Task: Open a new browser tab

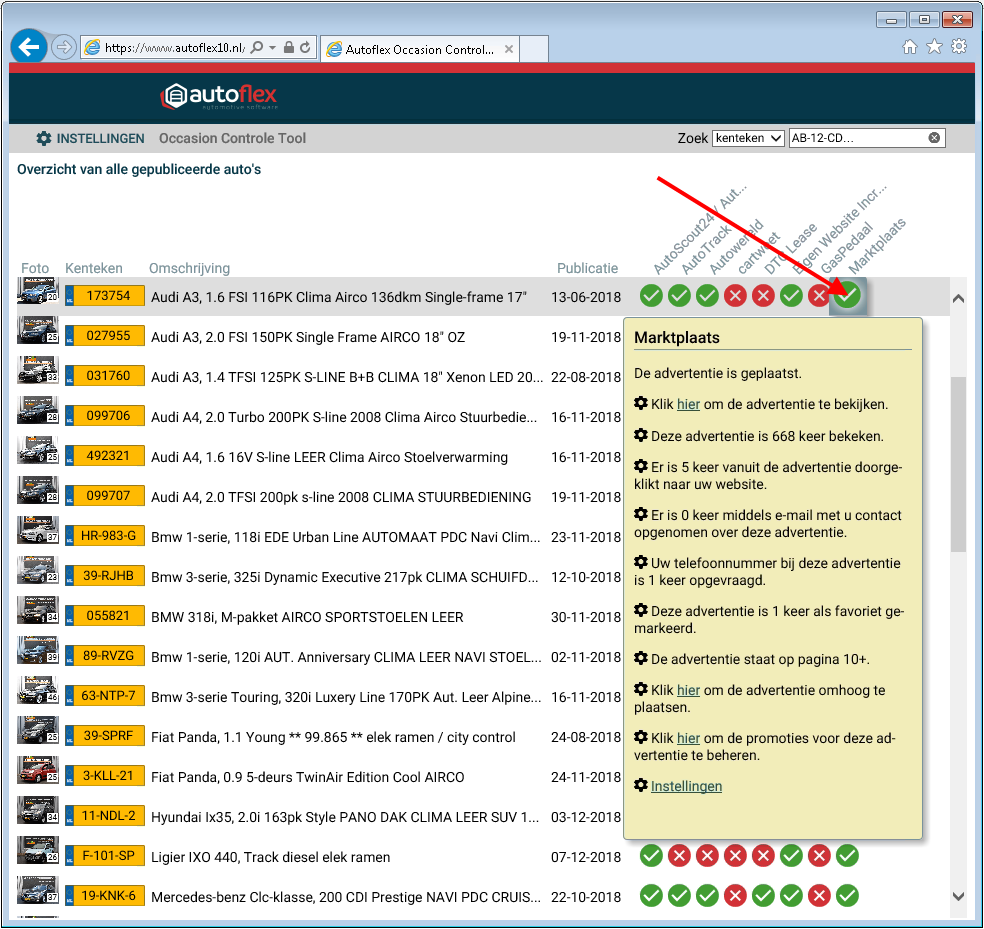Action: click(534, 49)
